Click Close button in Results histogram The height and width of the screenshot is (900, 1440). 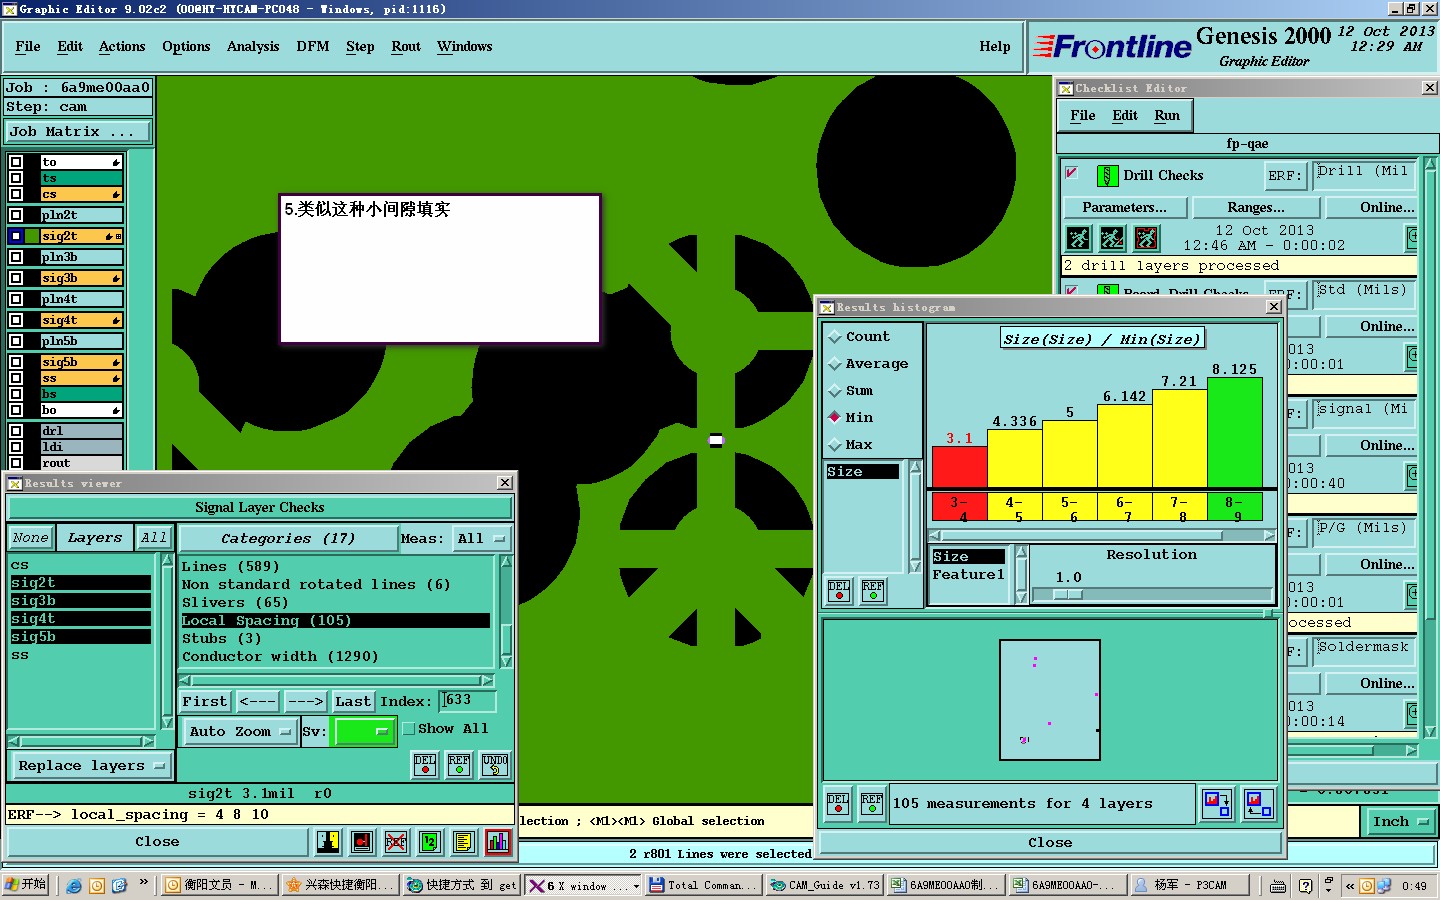(x=1050, y=843)
